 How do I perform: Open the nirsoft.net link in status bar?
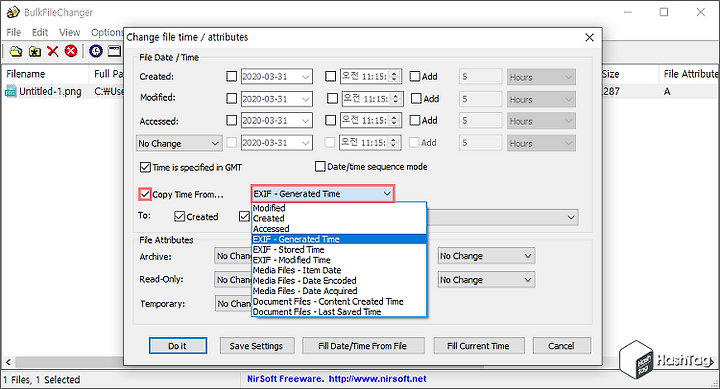377,379
